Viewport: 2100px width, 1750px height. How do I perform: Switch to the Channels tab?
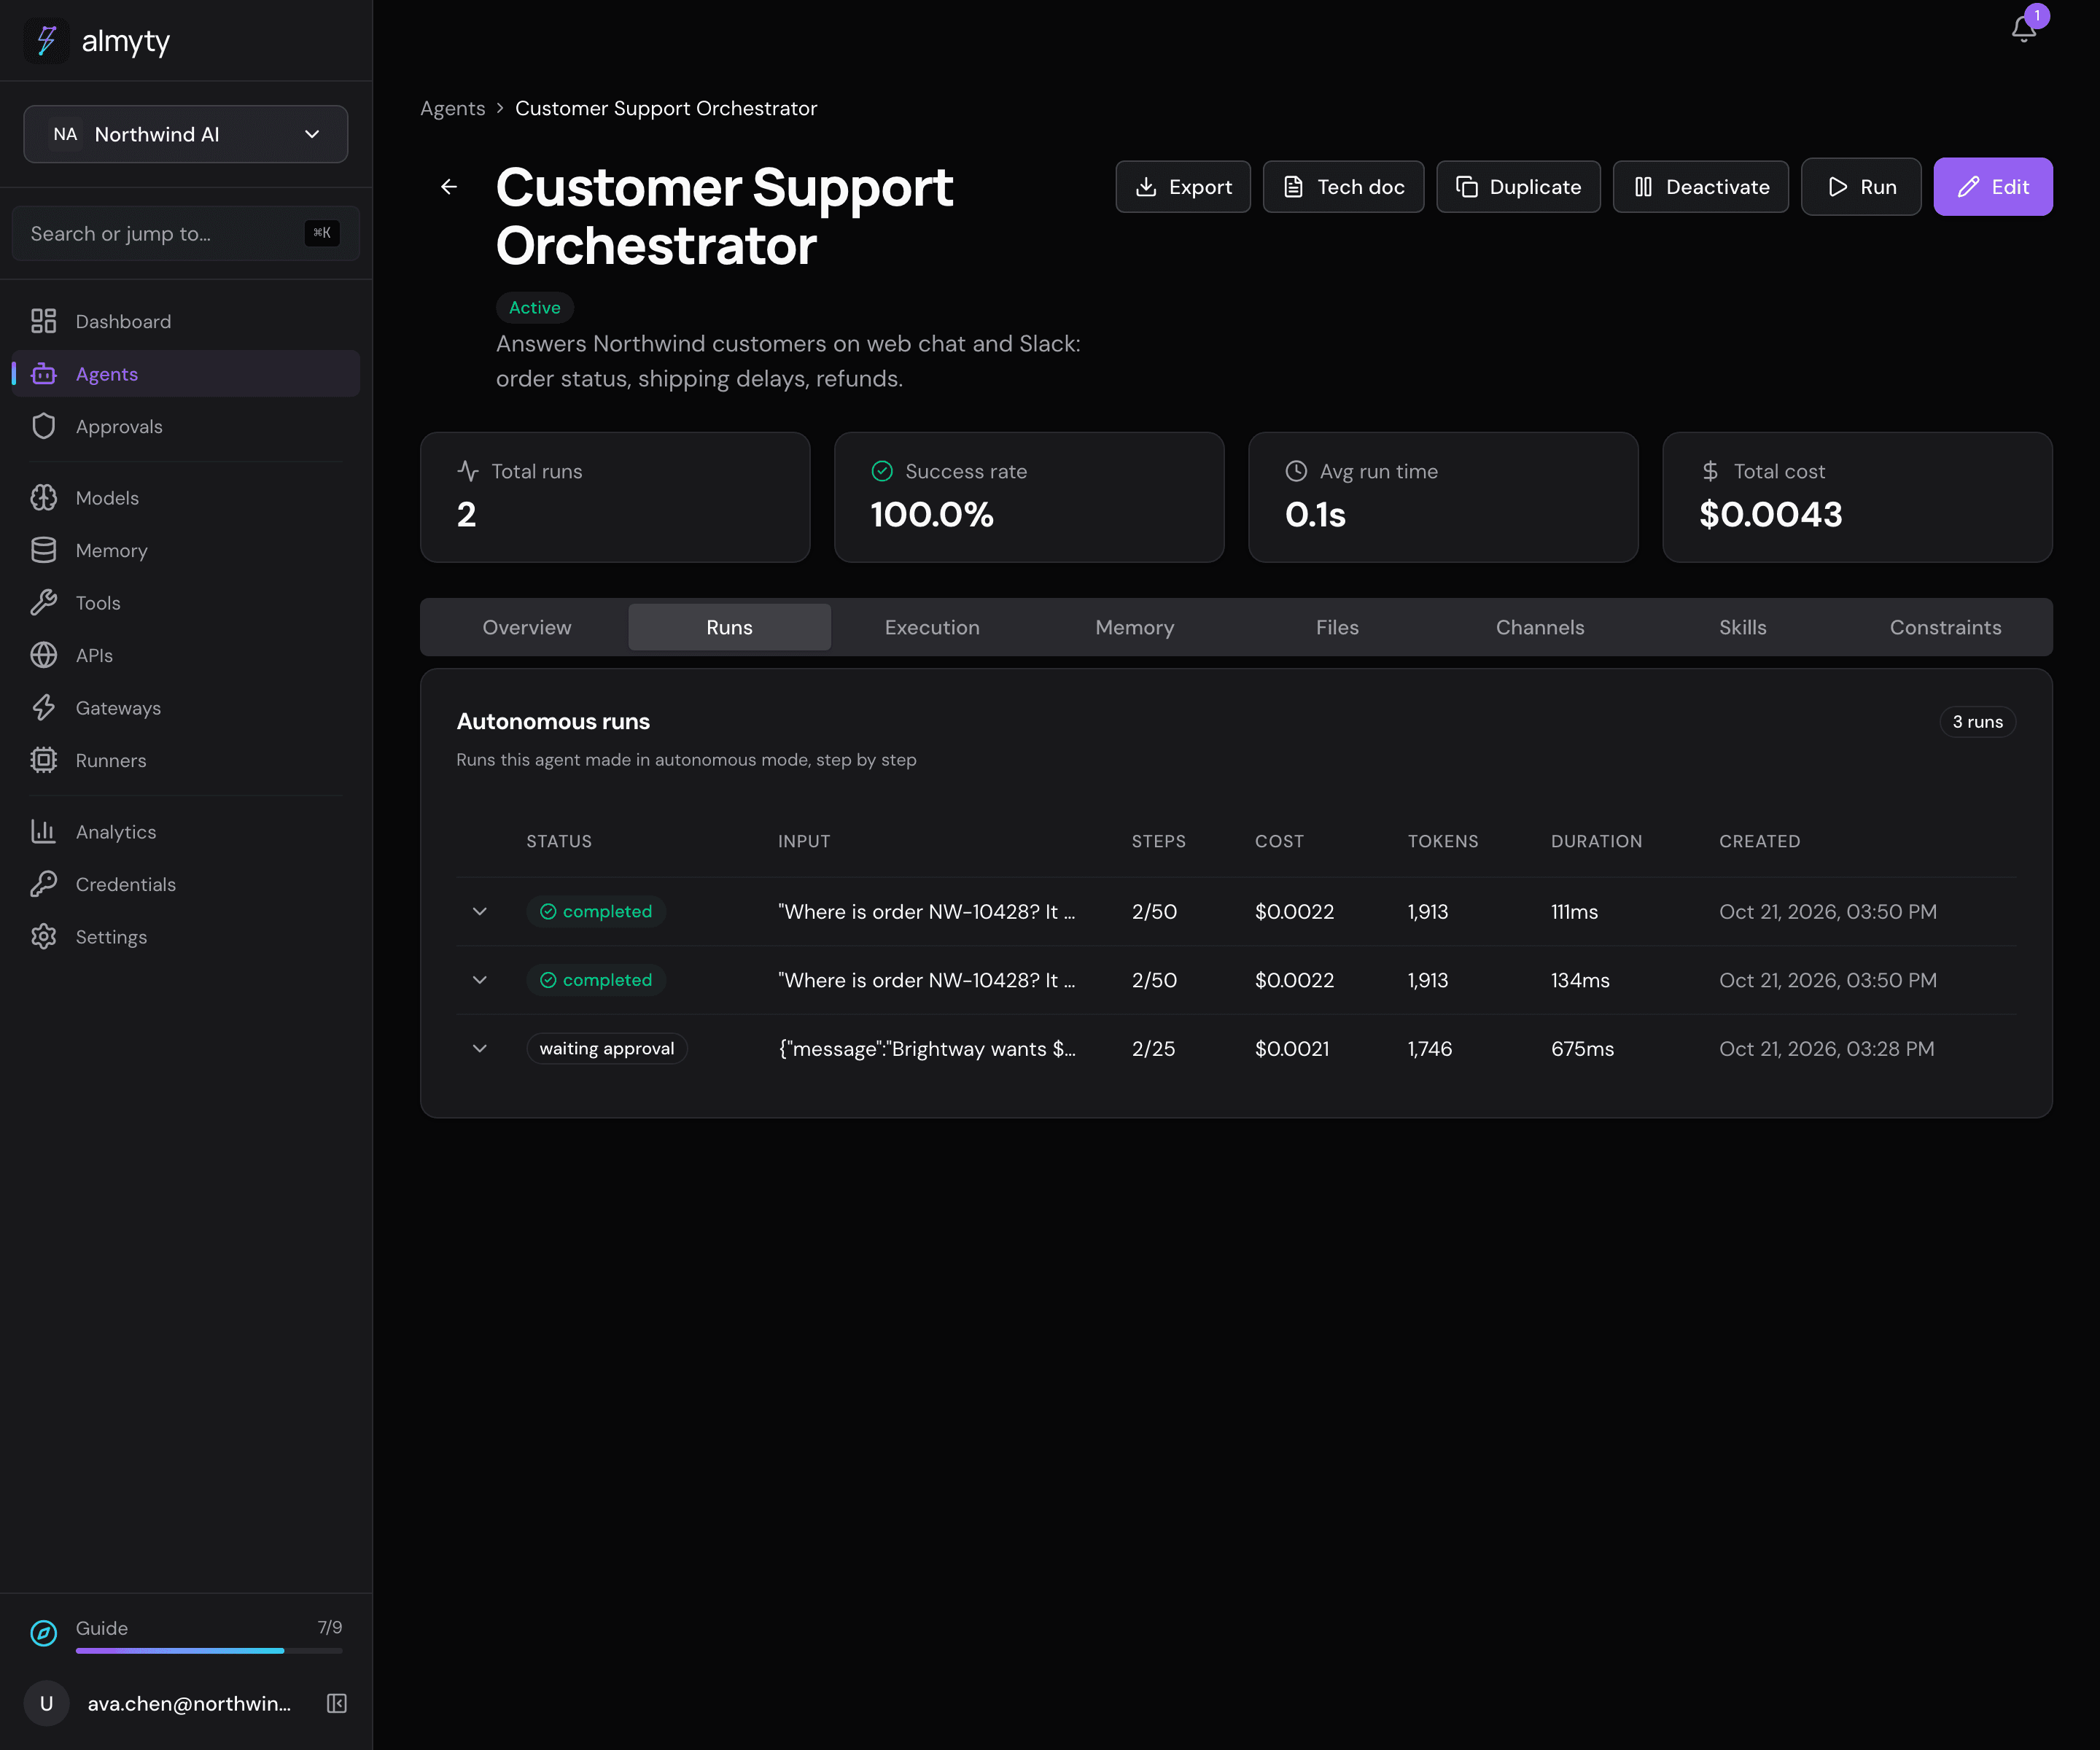coord(1540,627)
